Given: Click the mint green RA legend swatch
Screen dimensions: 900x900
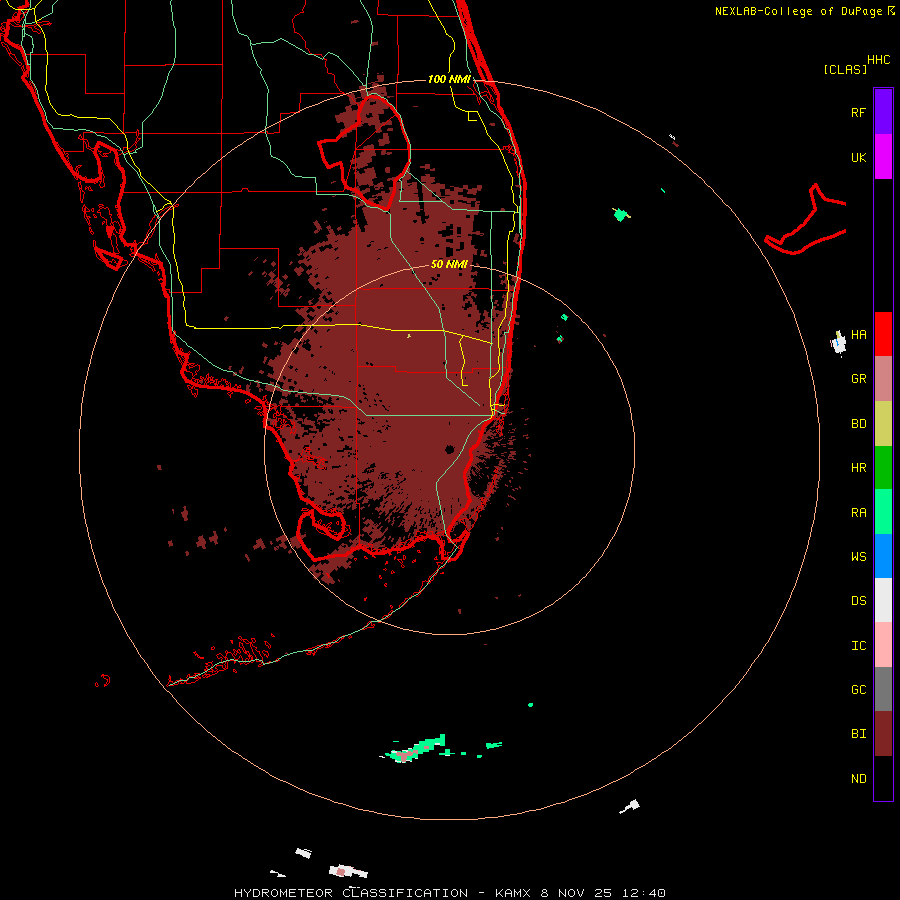Looking at the screenshot, I should [883, 511].
